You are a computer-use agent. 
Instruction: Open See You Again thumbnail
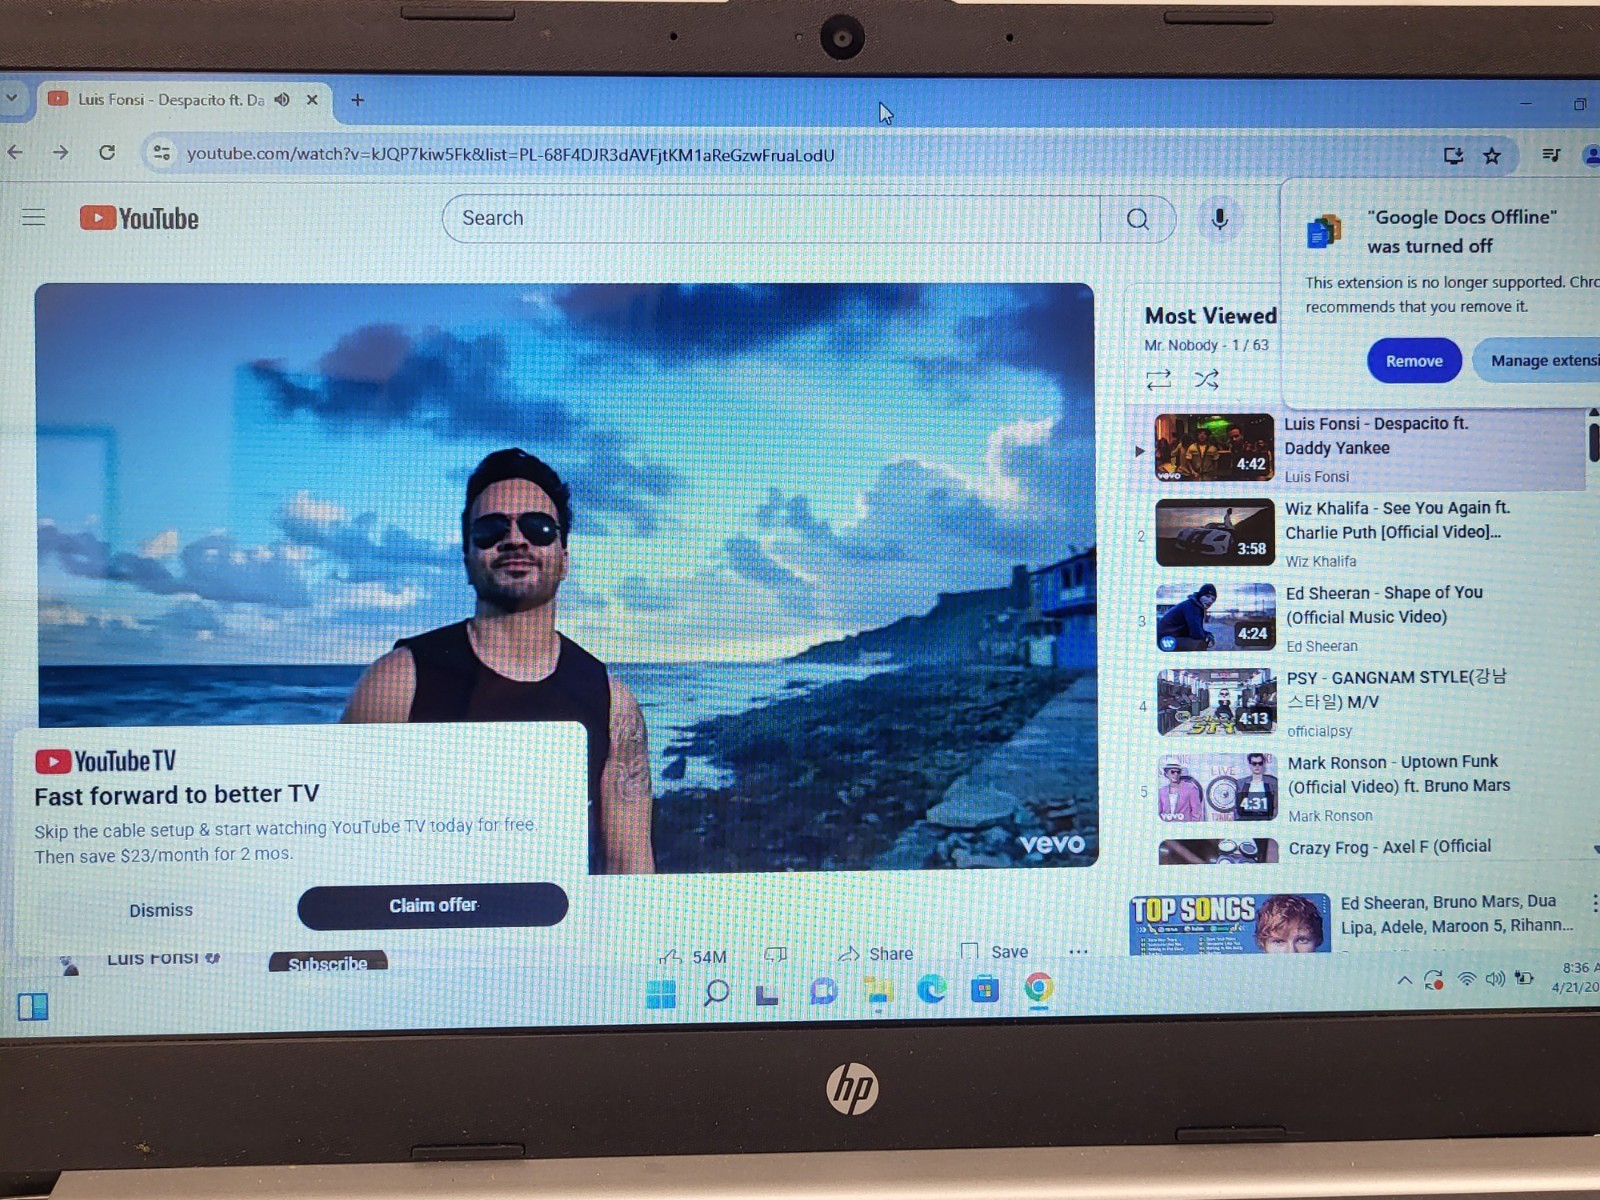tap(1215, 533)
